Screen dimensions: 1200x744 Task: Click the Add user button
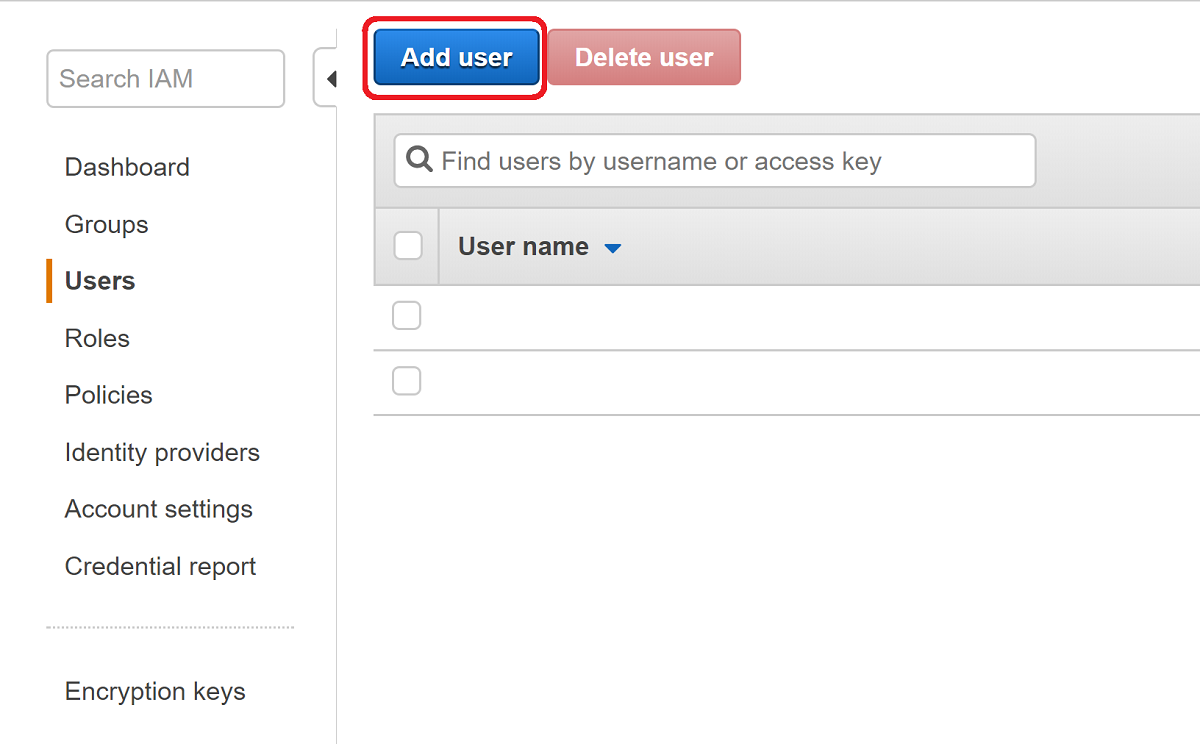457,58
